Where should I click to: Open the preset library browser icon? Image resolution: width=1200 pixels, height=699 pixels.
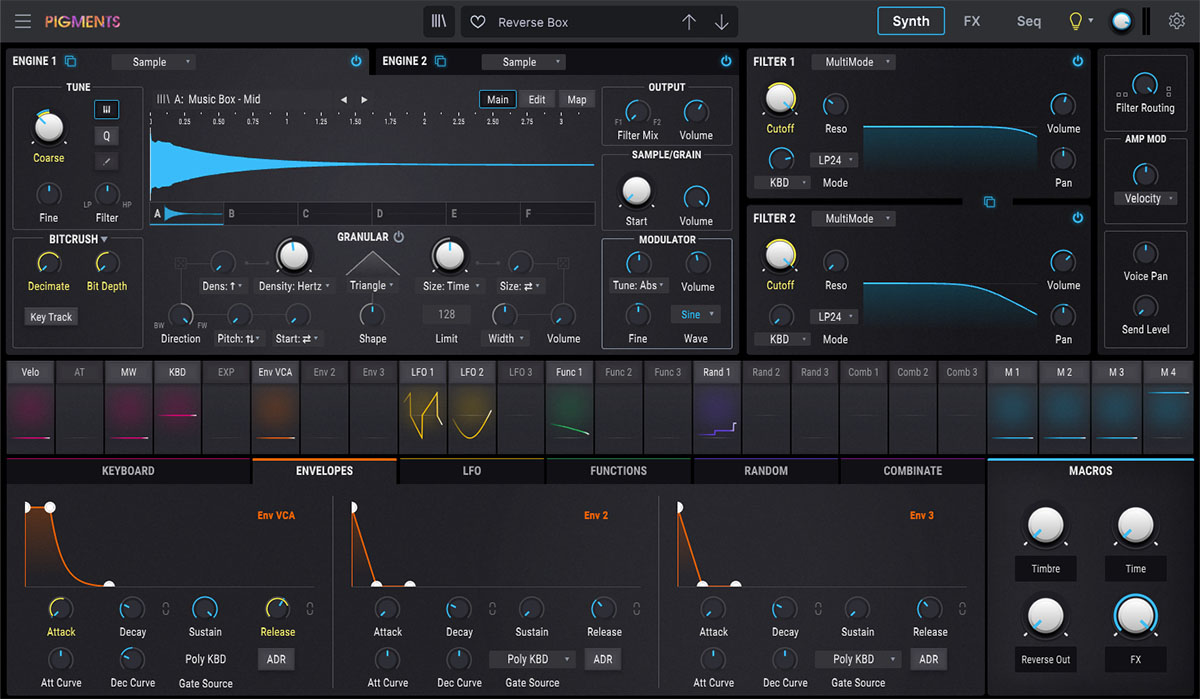click(x=439, y=21)
